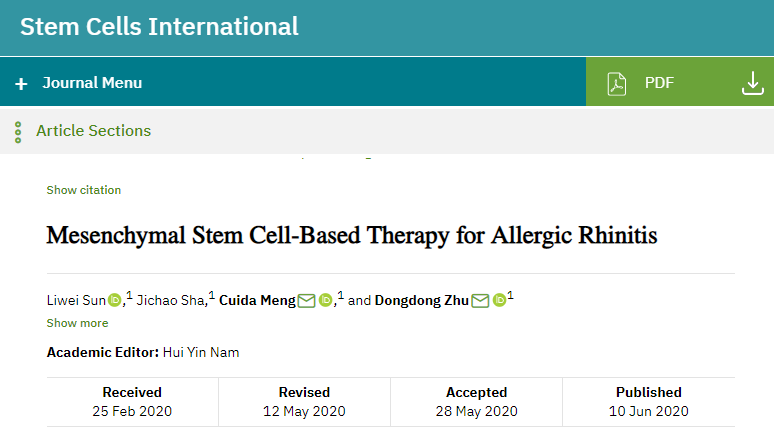The height and width of the screenshot is (448, 774).
Task: Click the plus icon beside Journal Menu
Action: point(21,83)
